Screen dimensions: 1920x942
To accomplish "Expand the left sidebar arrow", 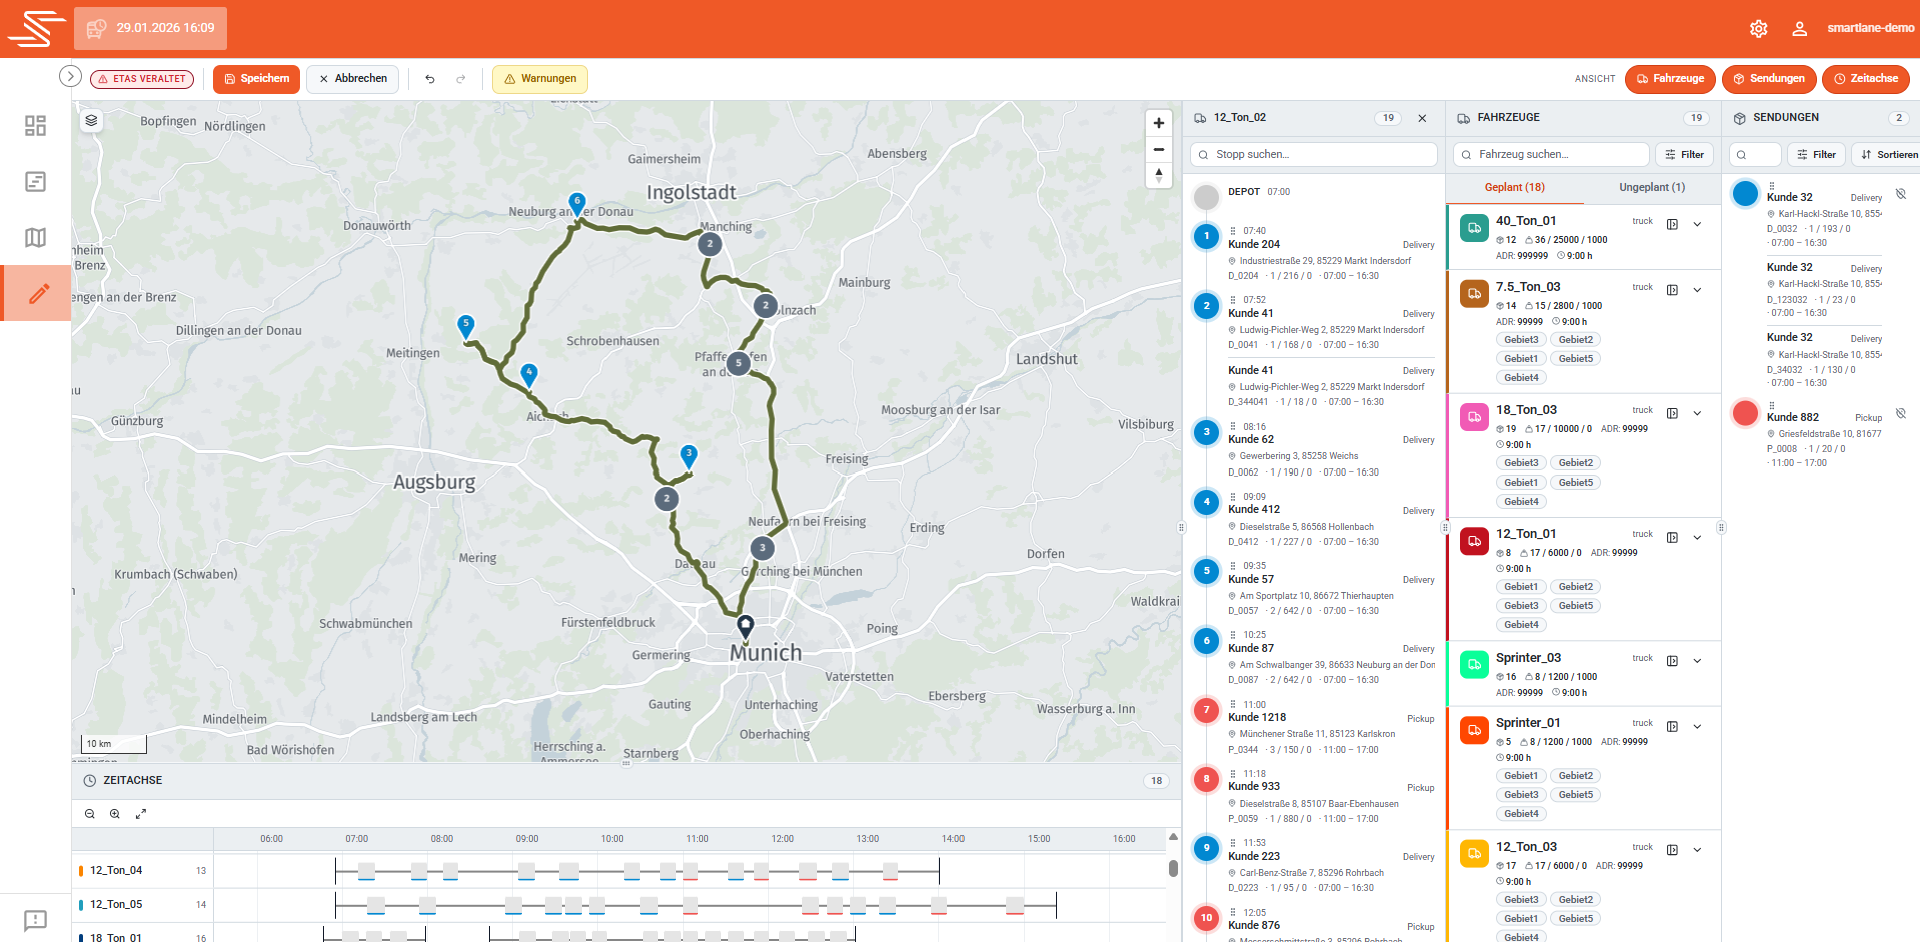I will pos(70,76).
